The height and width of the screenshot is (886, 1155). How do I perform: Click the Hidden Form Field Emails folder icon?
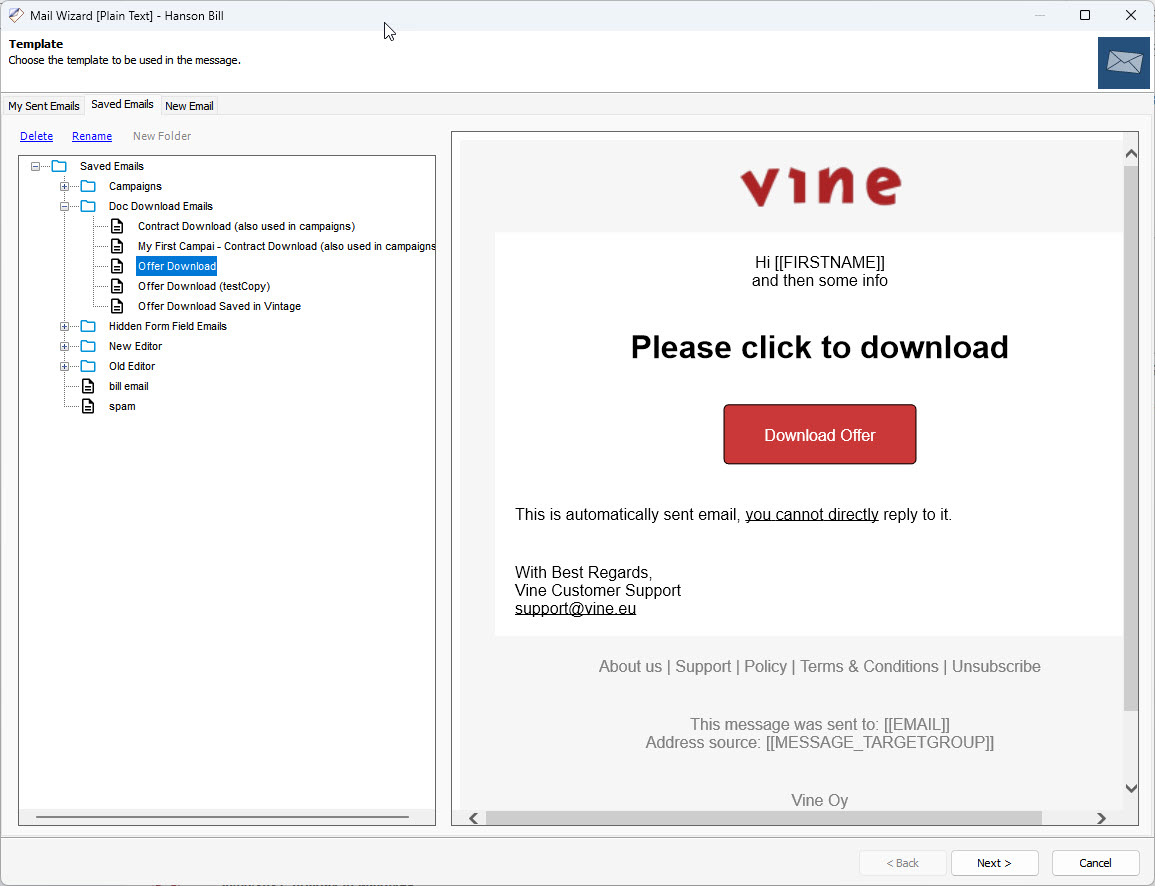[x=88, y=326]
